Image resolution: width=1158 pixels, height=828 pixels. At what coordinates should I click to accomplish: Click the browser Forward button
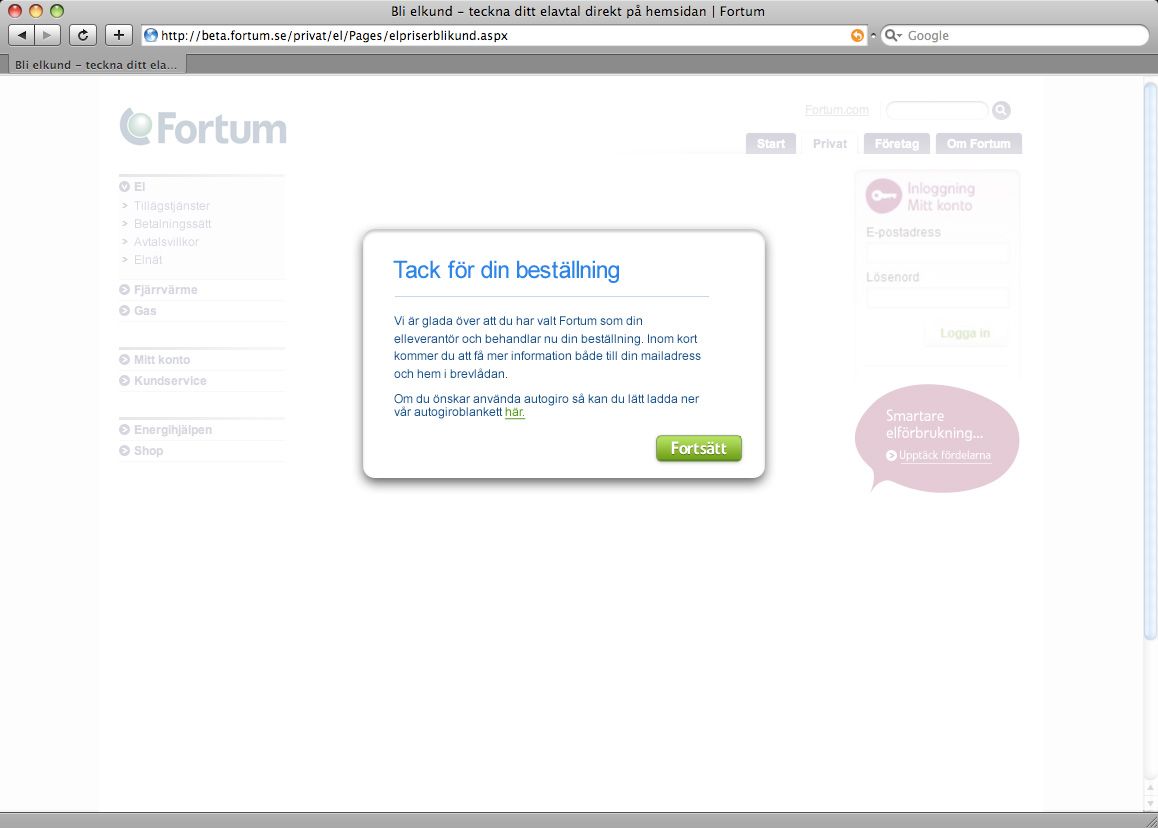(47, 35)
